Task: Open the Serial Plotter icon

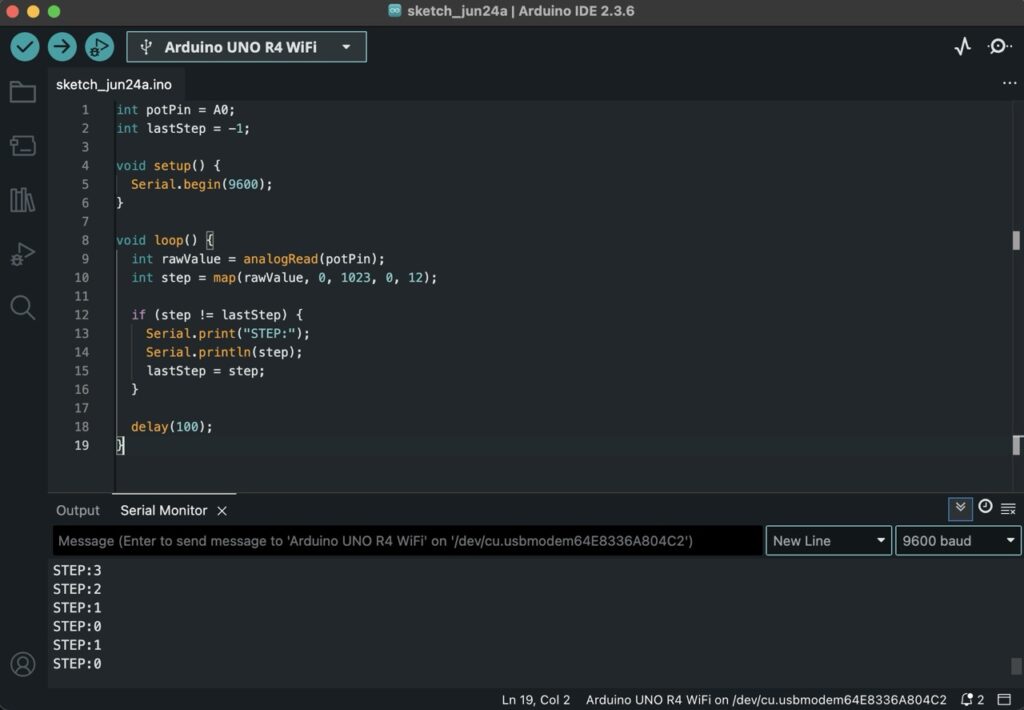Action: pos(963,46)
